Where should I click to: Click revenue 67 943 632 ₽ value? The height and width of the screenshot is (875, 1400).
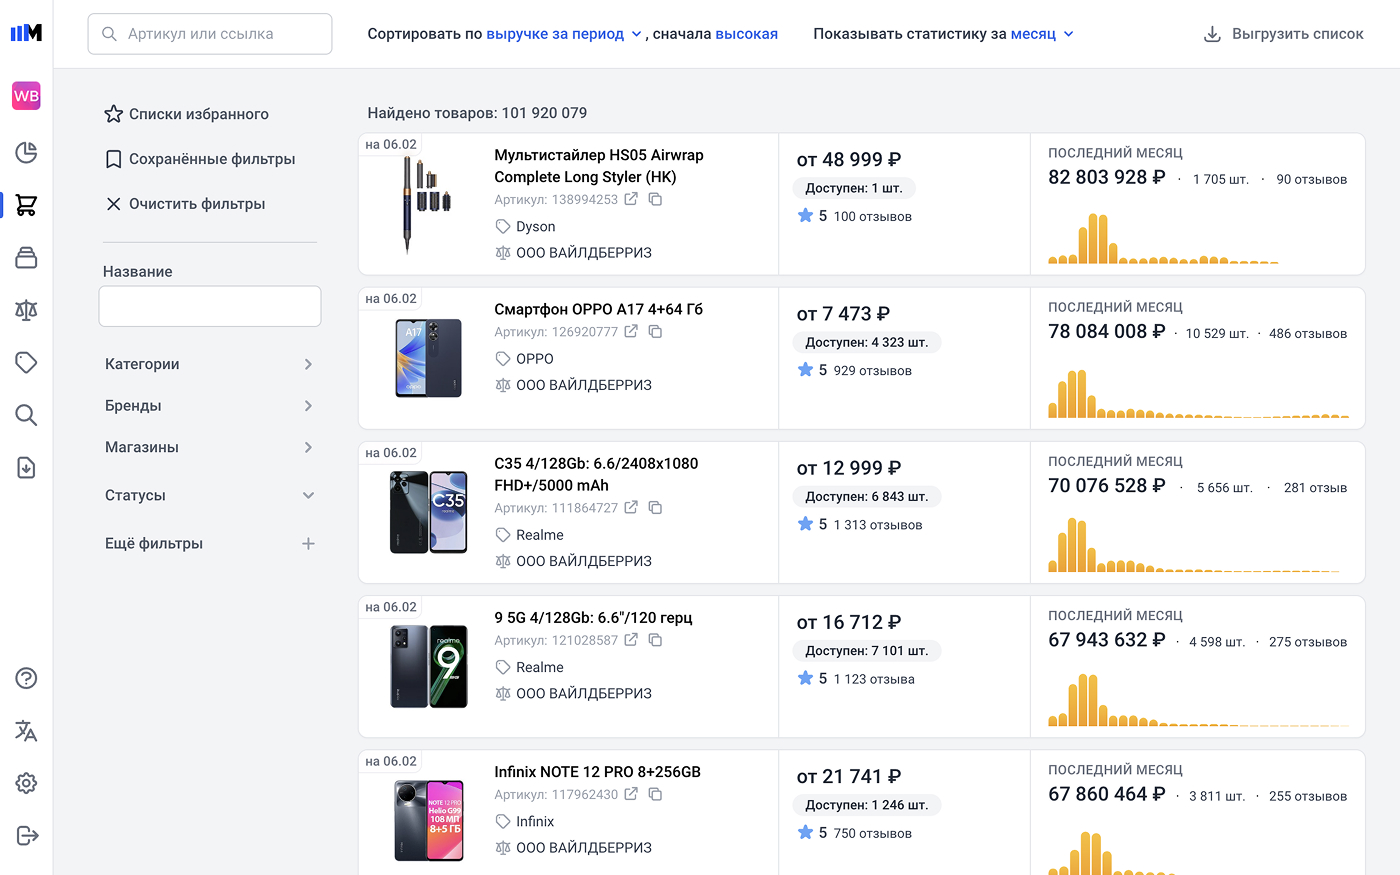click(1107, 640)
